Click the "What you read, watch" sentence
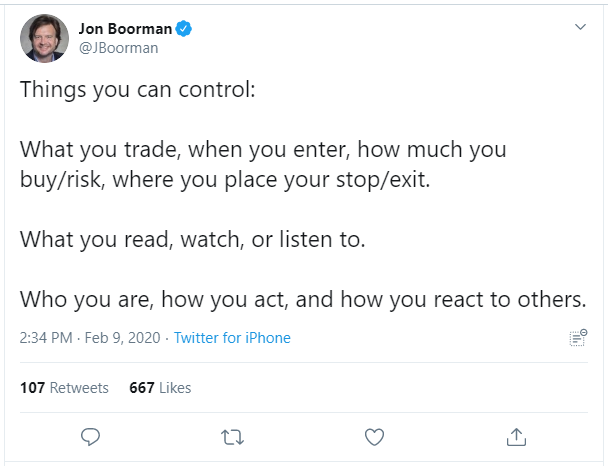 (x=192, y=239)
